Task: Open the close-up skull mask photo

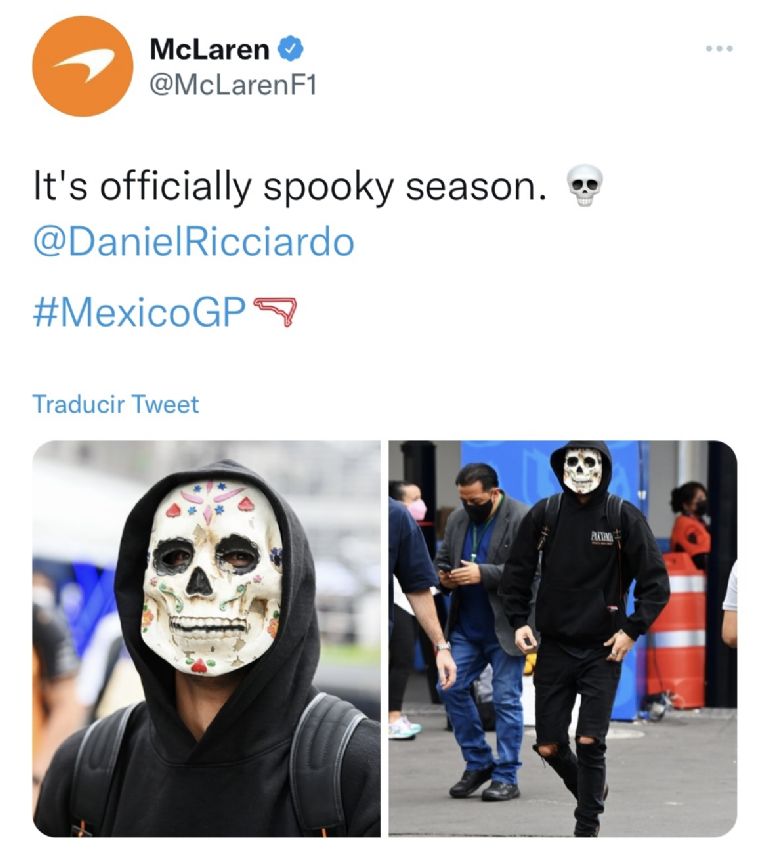Action: point(206,639)
